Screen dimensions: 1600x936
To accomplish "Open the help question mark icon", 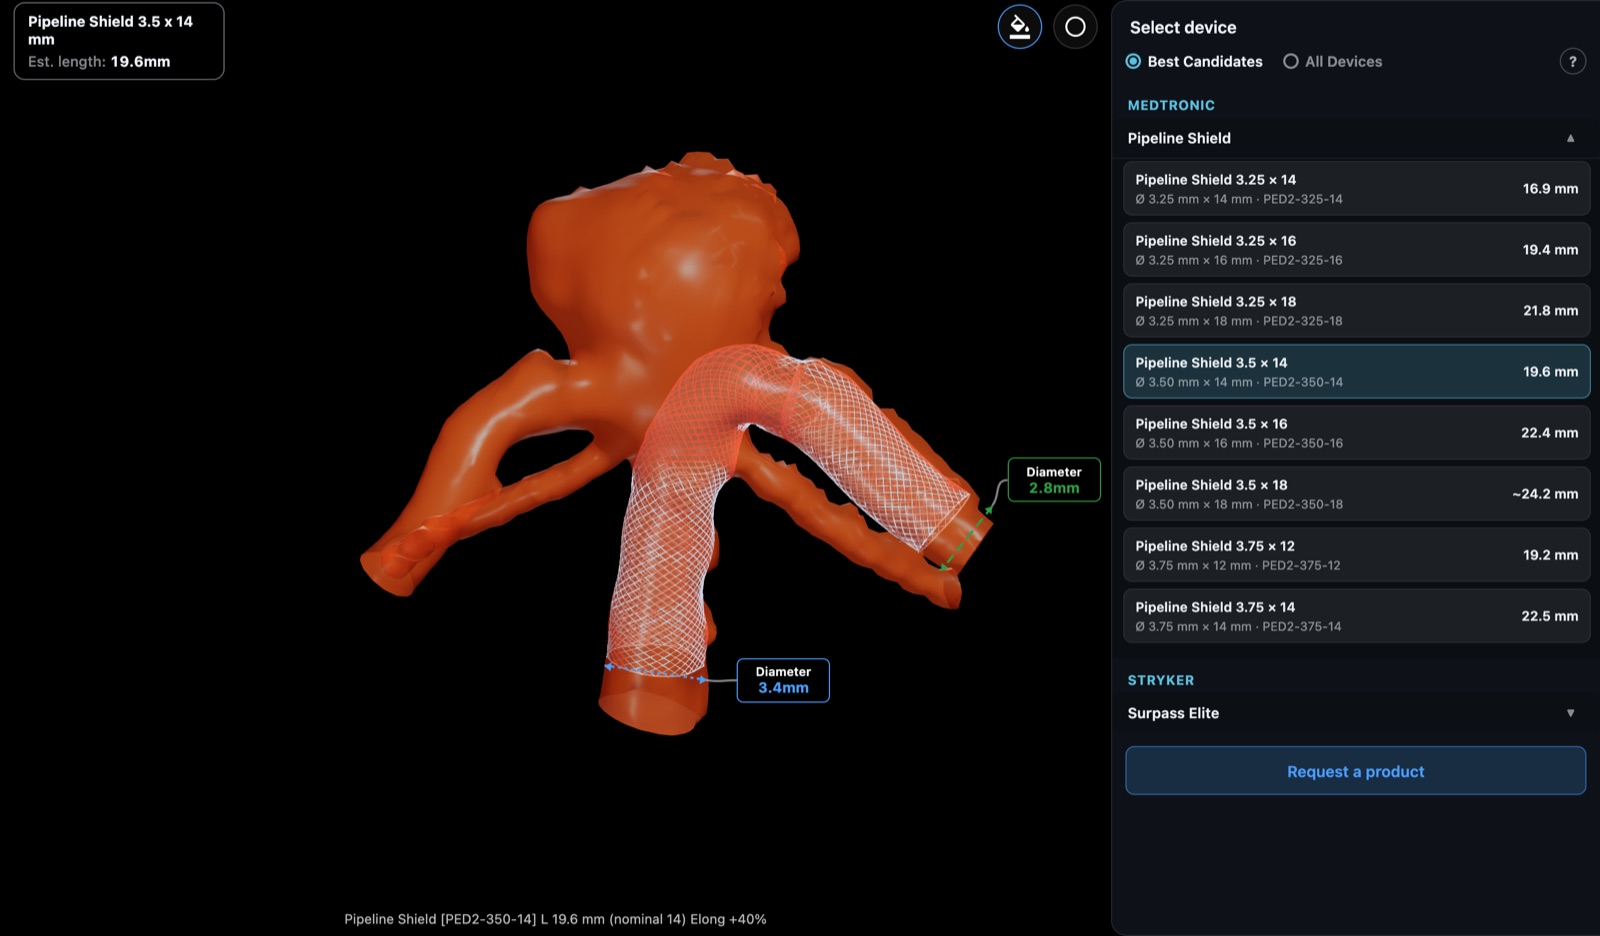I will tap(1572, 62).
